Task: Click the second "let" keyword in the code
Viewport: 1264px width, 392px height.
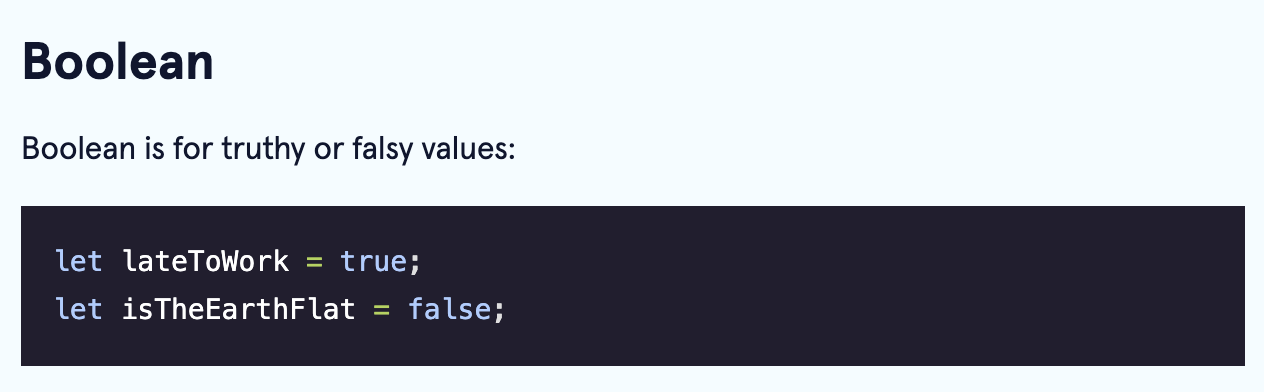Action: pos(79,309)
